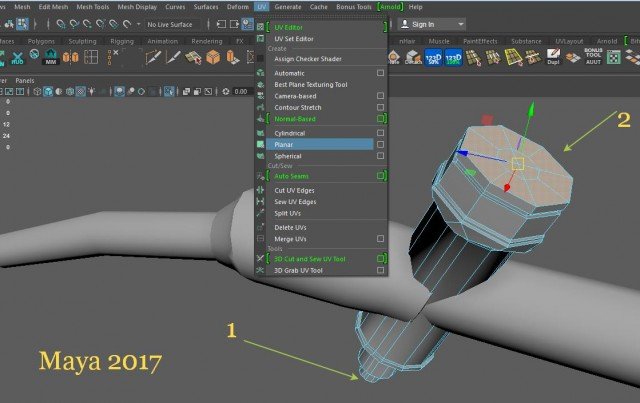Click the output connections icon
The image size is (640, 403).
click(234, 24)
